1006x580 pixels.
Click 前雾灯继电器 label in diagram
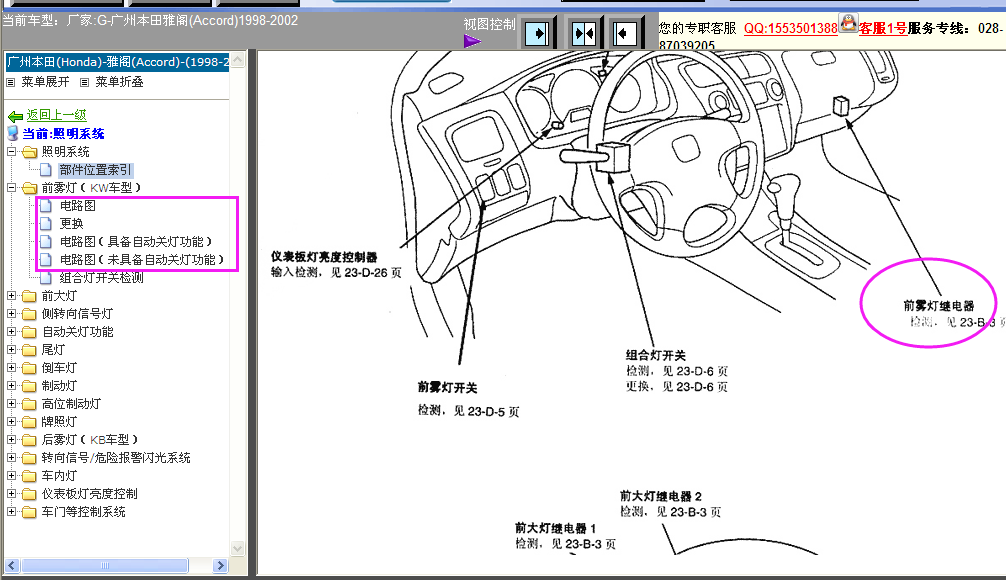tap(939, 306)
